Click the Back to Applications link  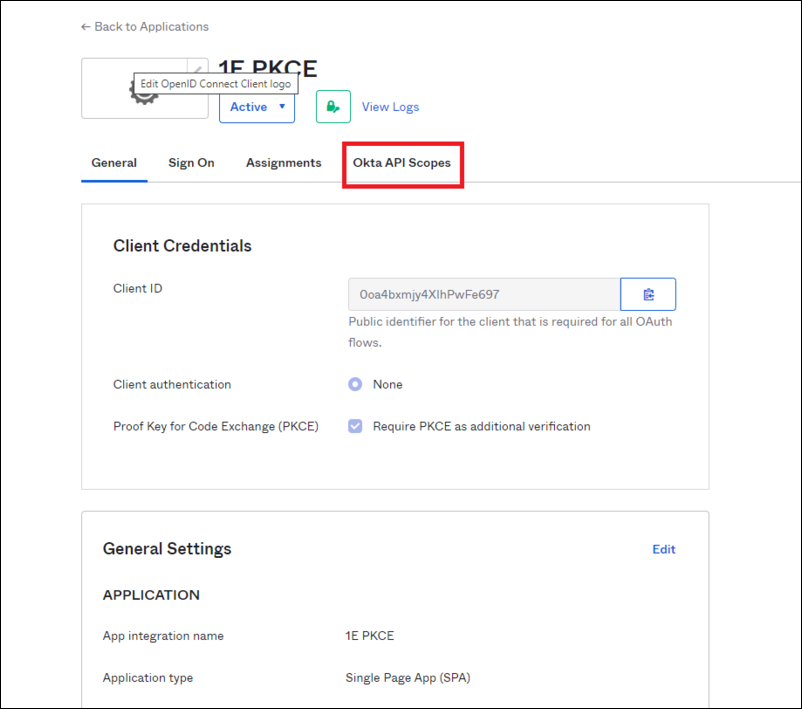(145, 27)
